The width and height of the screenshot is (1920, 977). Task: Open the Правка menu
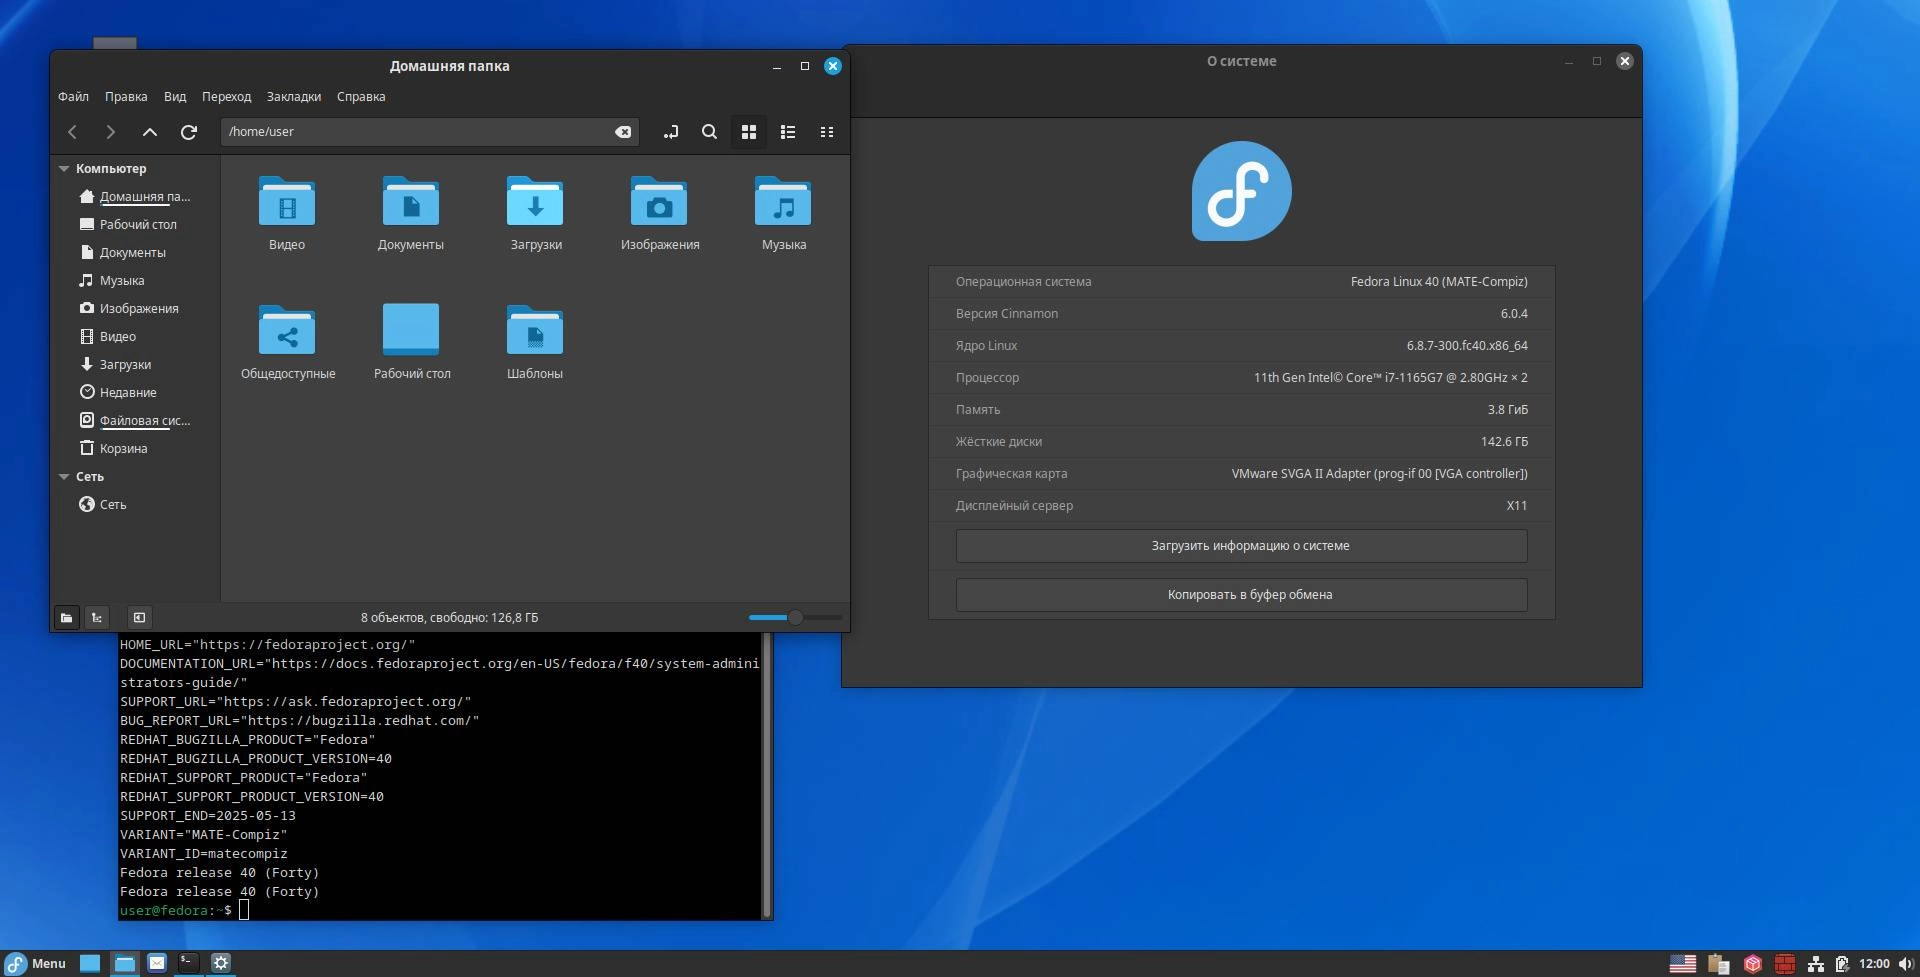(x=126, y=97)
